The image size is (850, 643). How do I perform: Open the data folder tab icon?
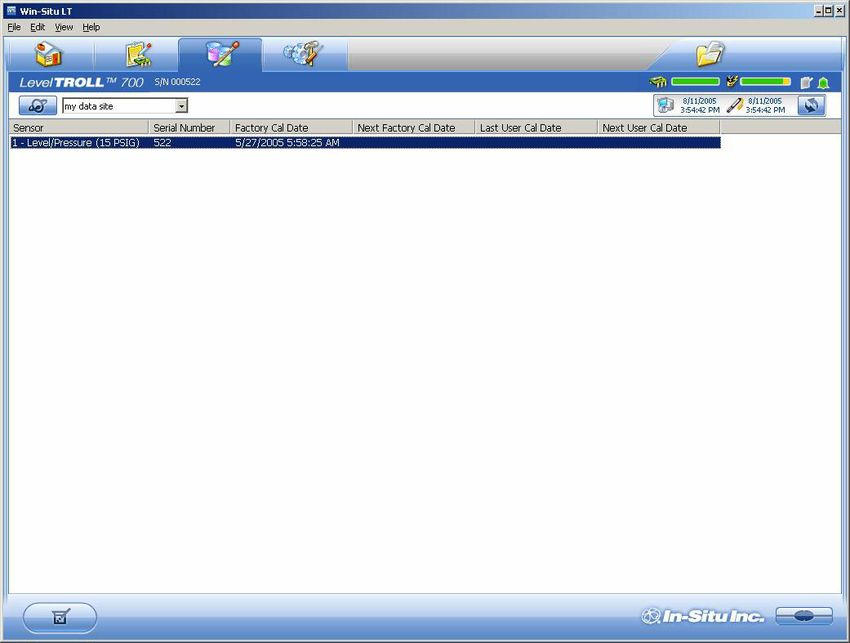[x=710, y=54]
